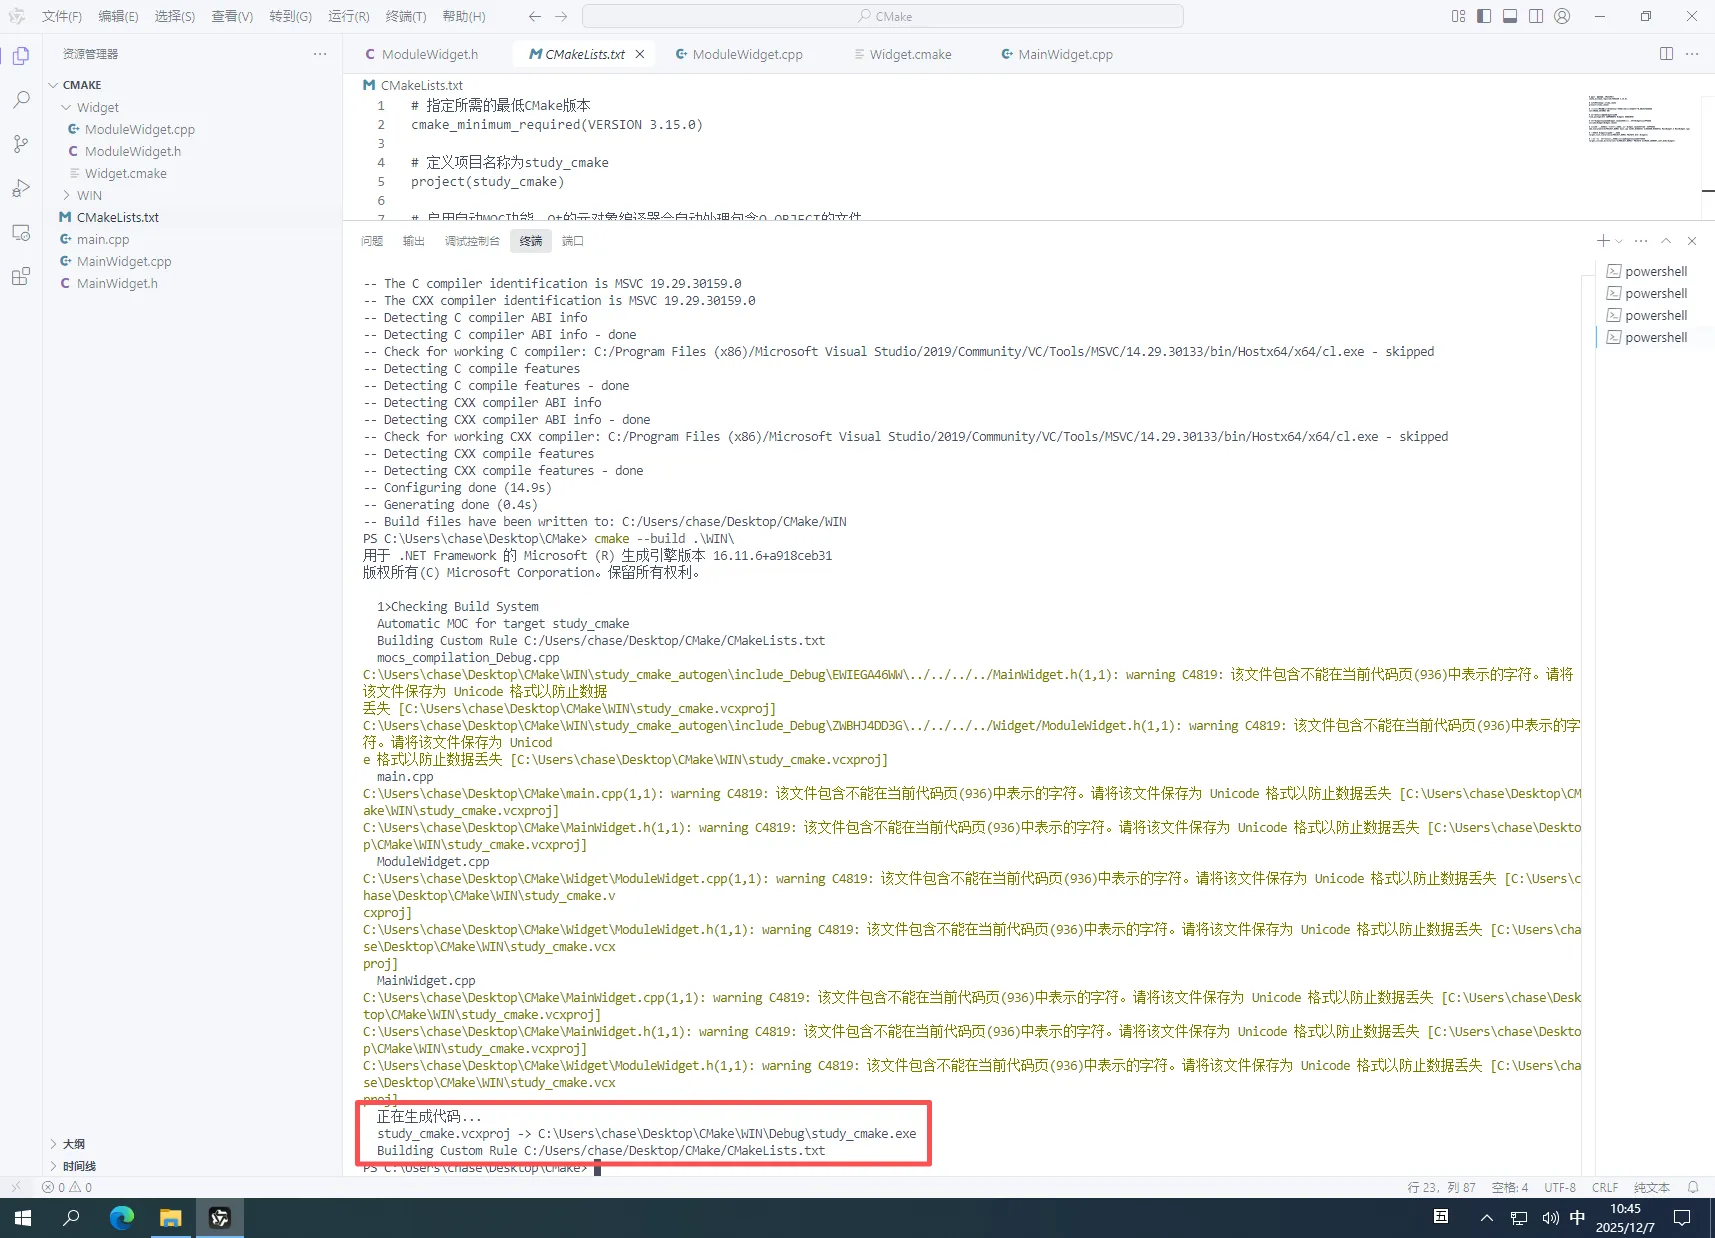The width and height of the screenshot is (1715, 1238).
Task: Change file encoding via UTF-8 status item
Action: point(1560,1188)
